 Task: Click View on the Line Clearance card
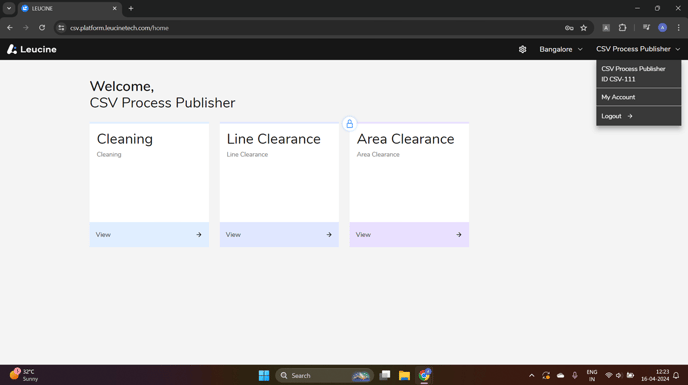pos(279,234)
